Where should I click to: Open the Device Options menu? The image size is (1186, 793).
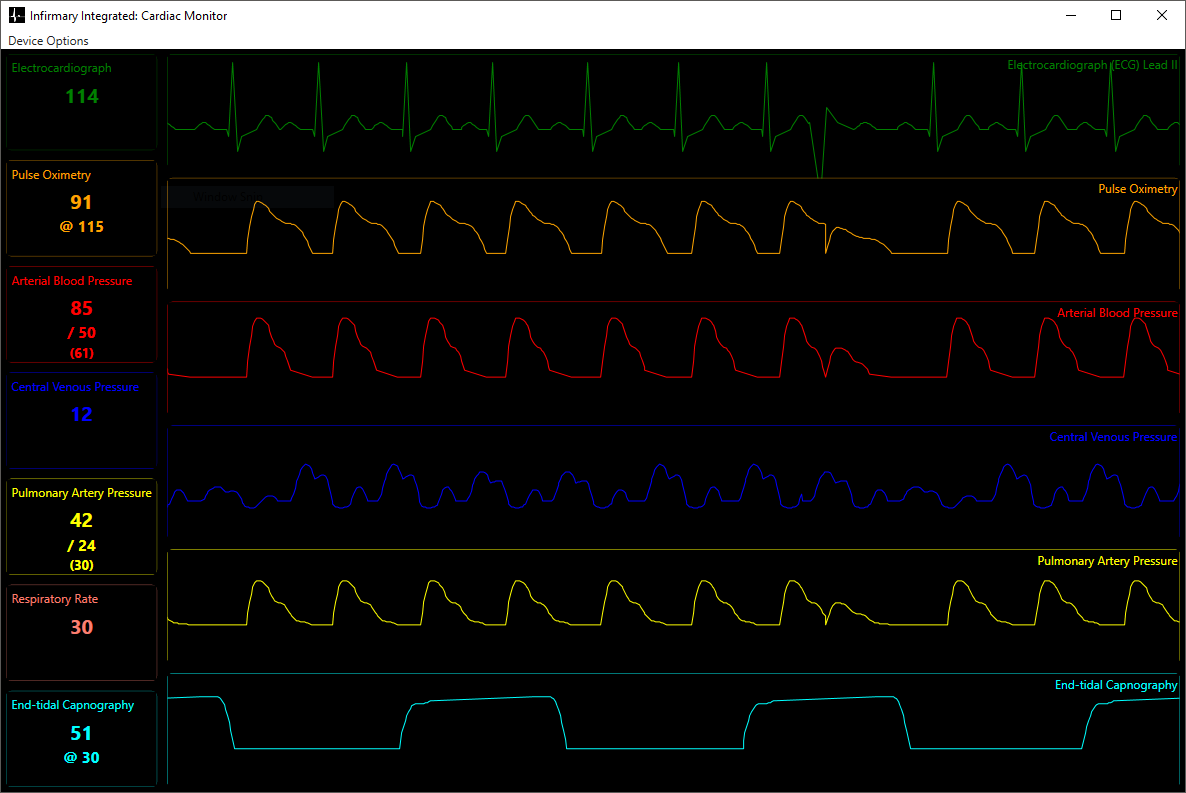(48, 41)
